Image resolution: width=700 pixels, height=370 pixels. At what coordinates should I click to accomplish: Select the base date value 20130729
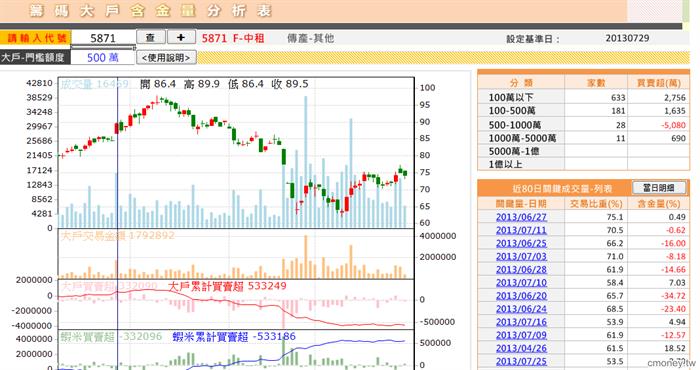(x=627, y=38)
